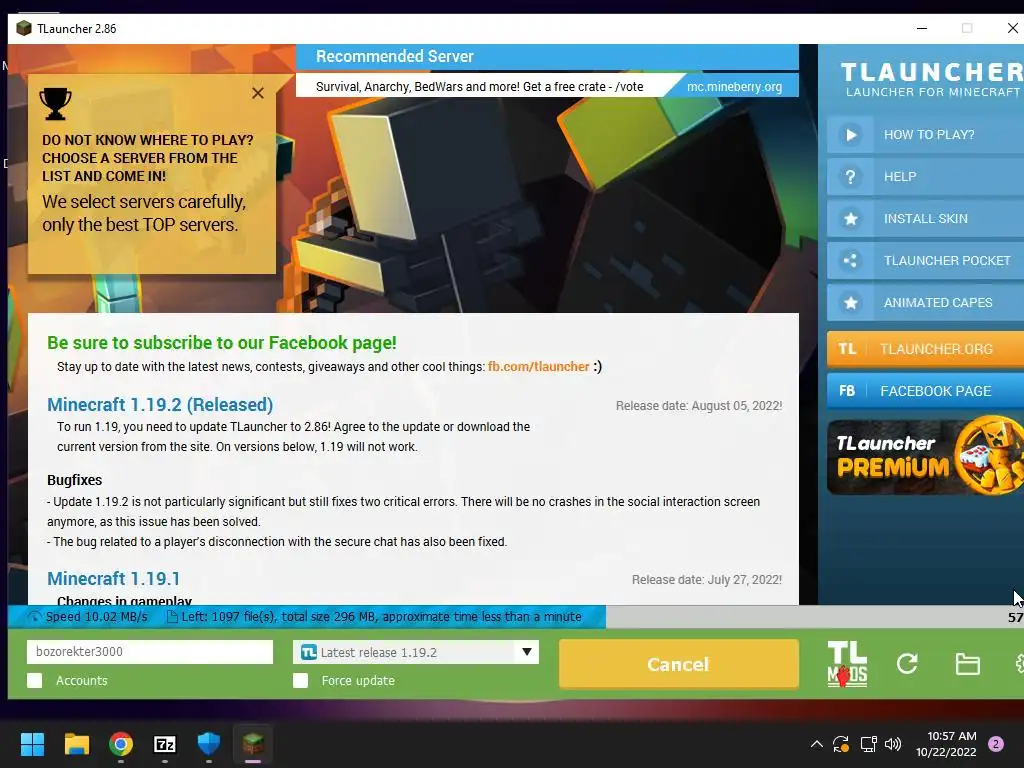Click the dropdown arrow of version selector

click(526, 652)
